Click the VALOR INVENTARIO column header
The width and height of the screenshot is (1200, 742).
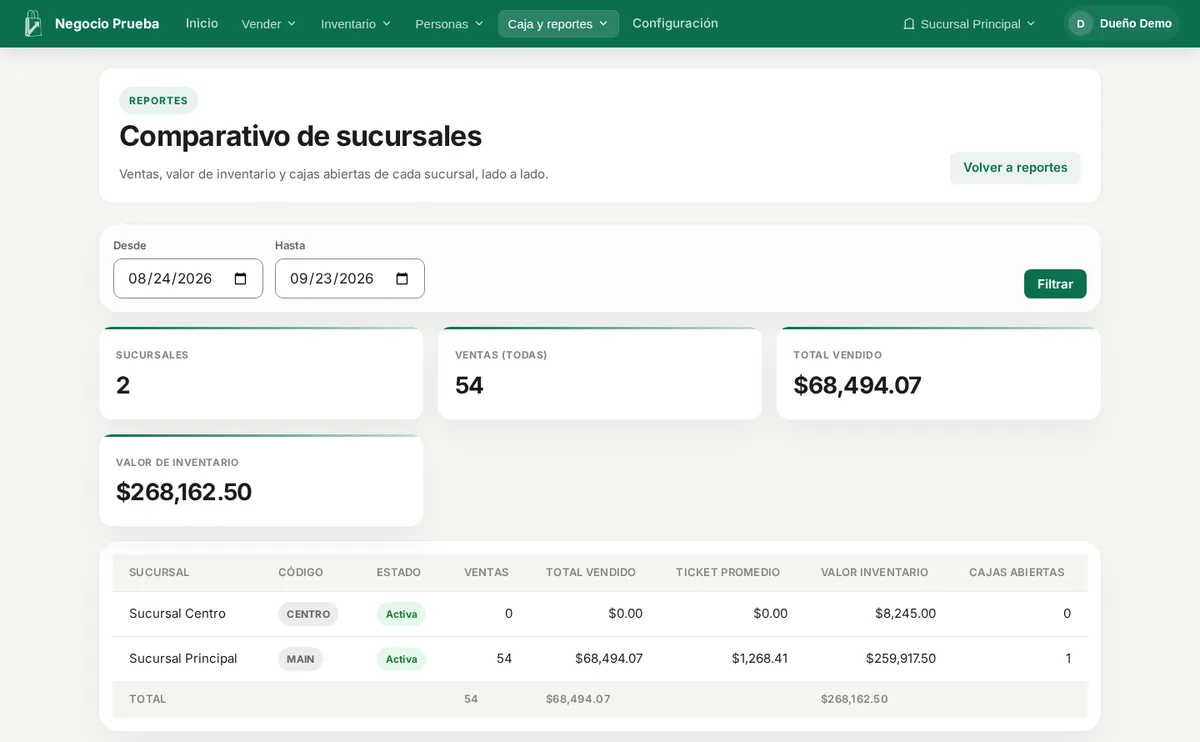(x=874, y=573)
